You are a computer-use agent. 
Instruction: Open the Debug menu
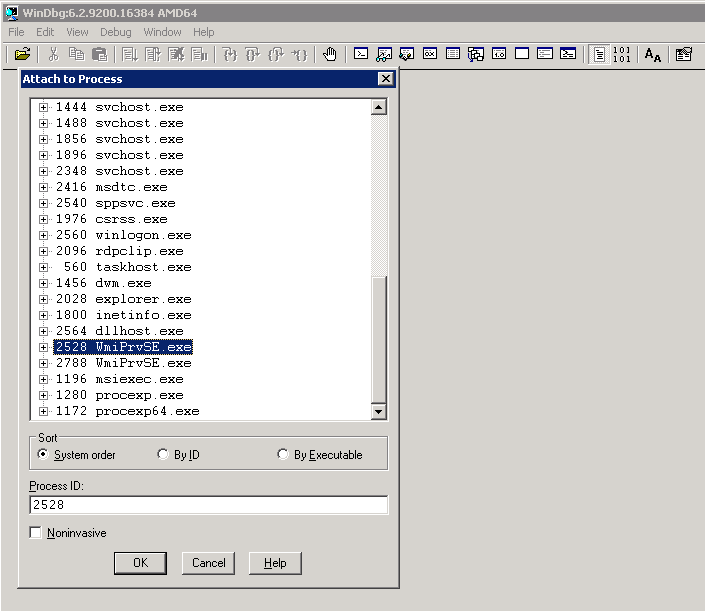[x=116, y=32]
